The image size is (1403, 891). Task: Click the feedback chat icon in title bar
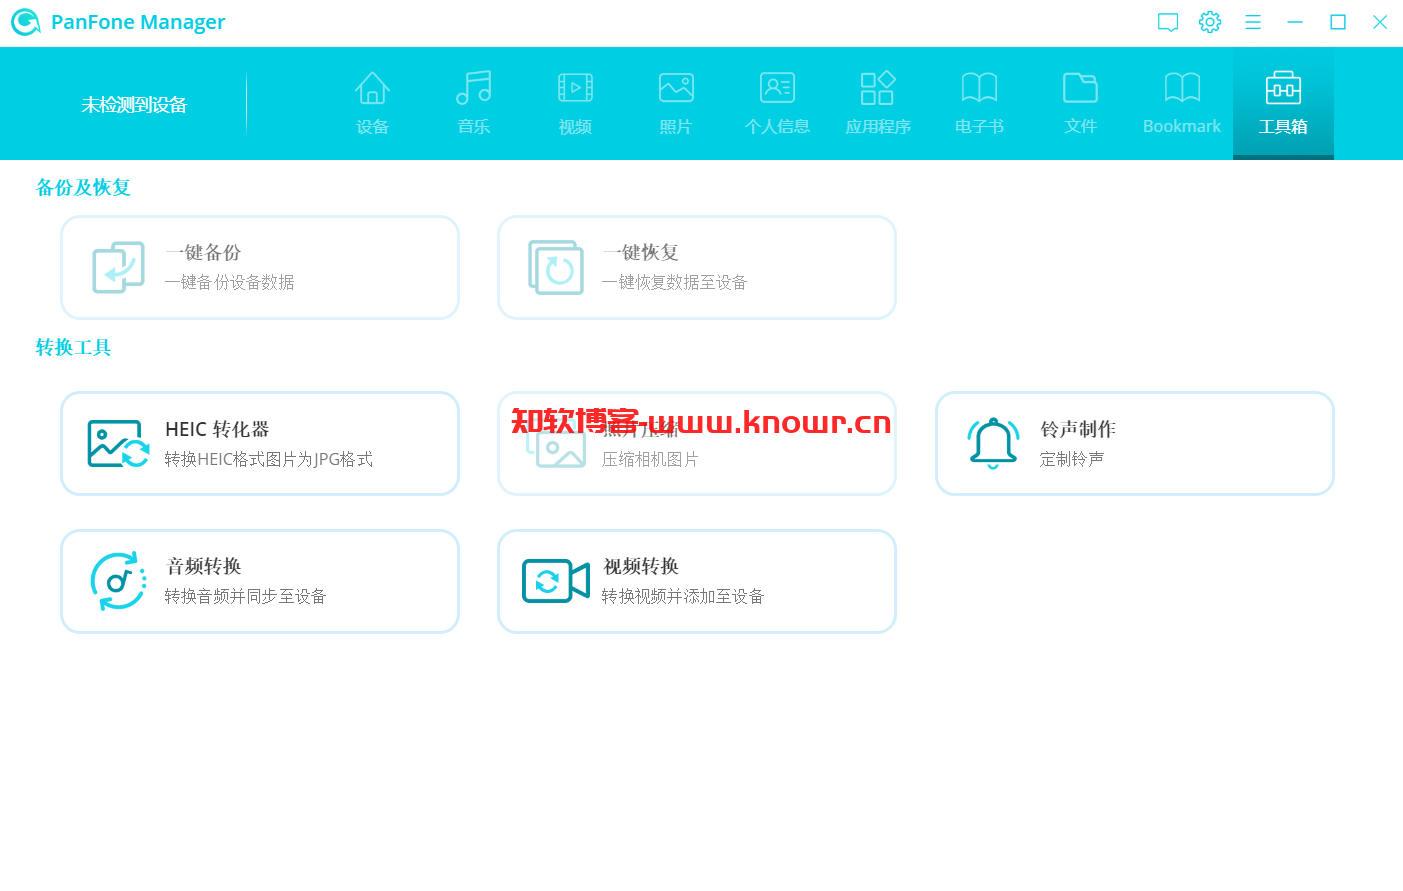click(x=1168, y=22)
